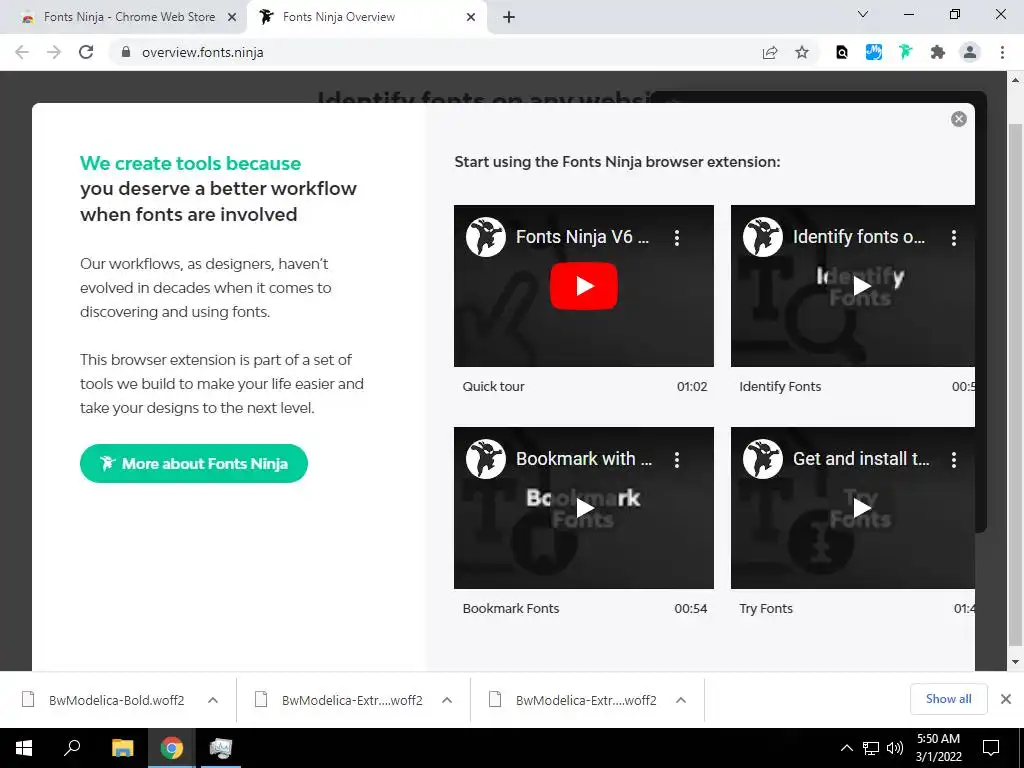Open options menu on Identify fonts video
This screenshot has height=768, width=1024.
(954, 238)
